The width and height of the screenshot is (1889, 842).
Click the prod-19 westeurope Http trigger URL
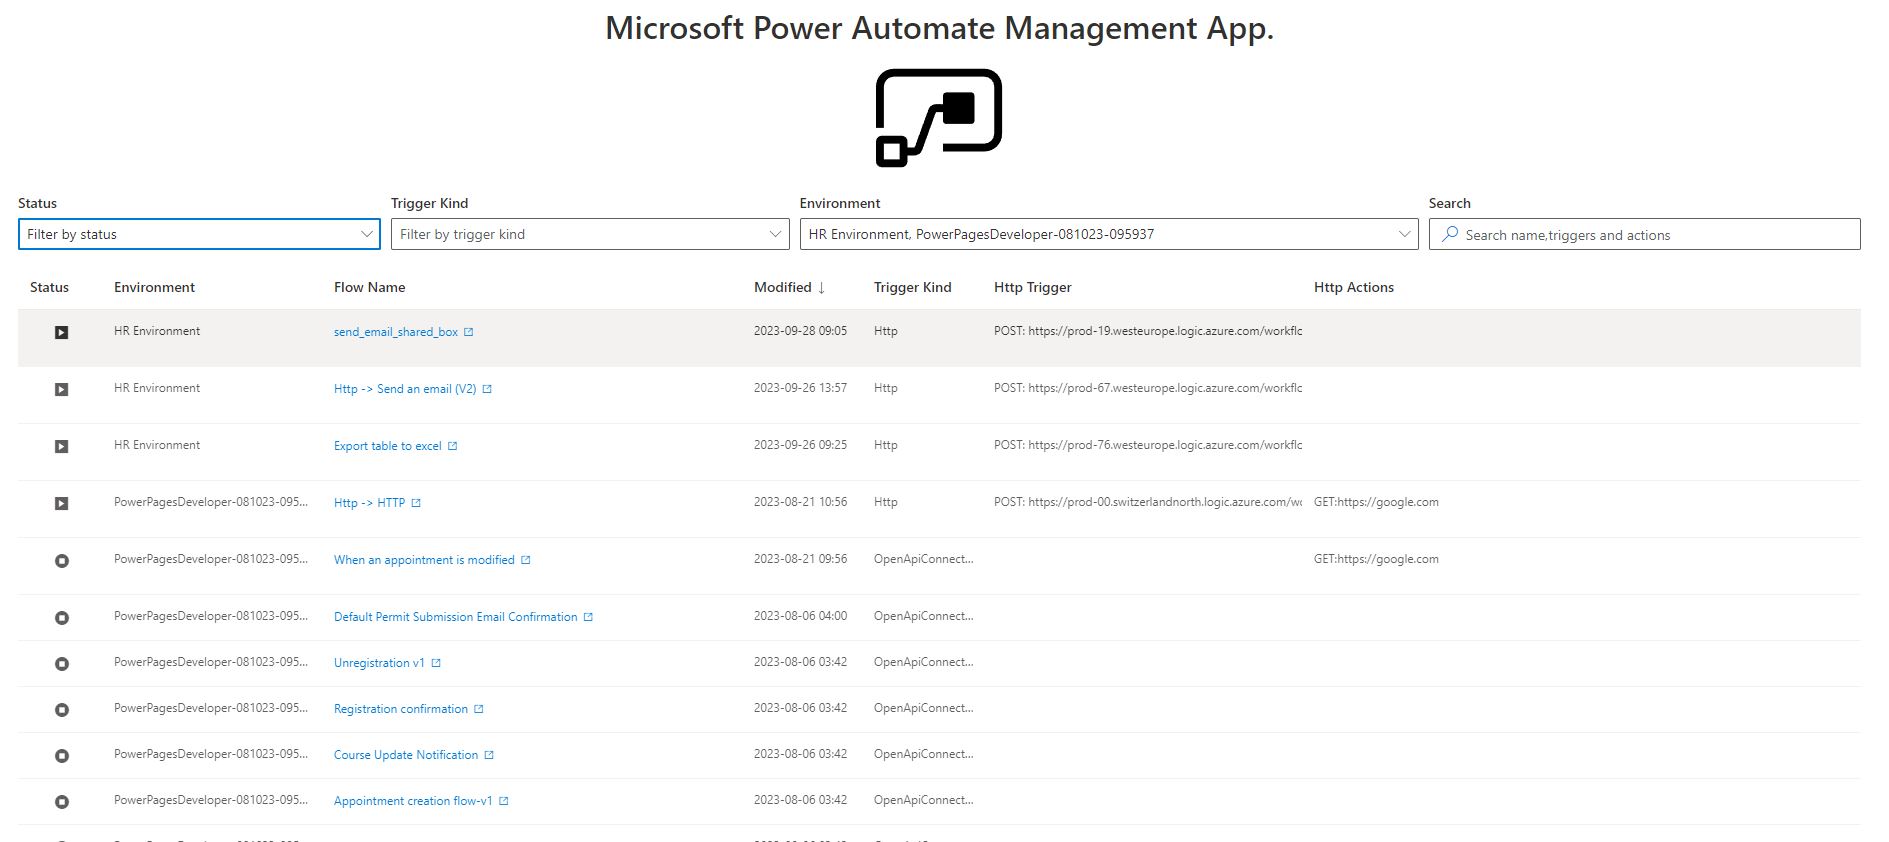[1148, 331]
